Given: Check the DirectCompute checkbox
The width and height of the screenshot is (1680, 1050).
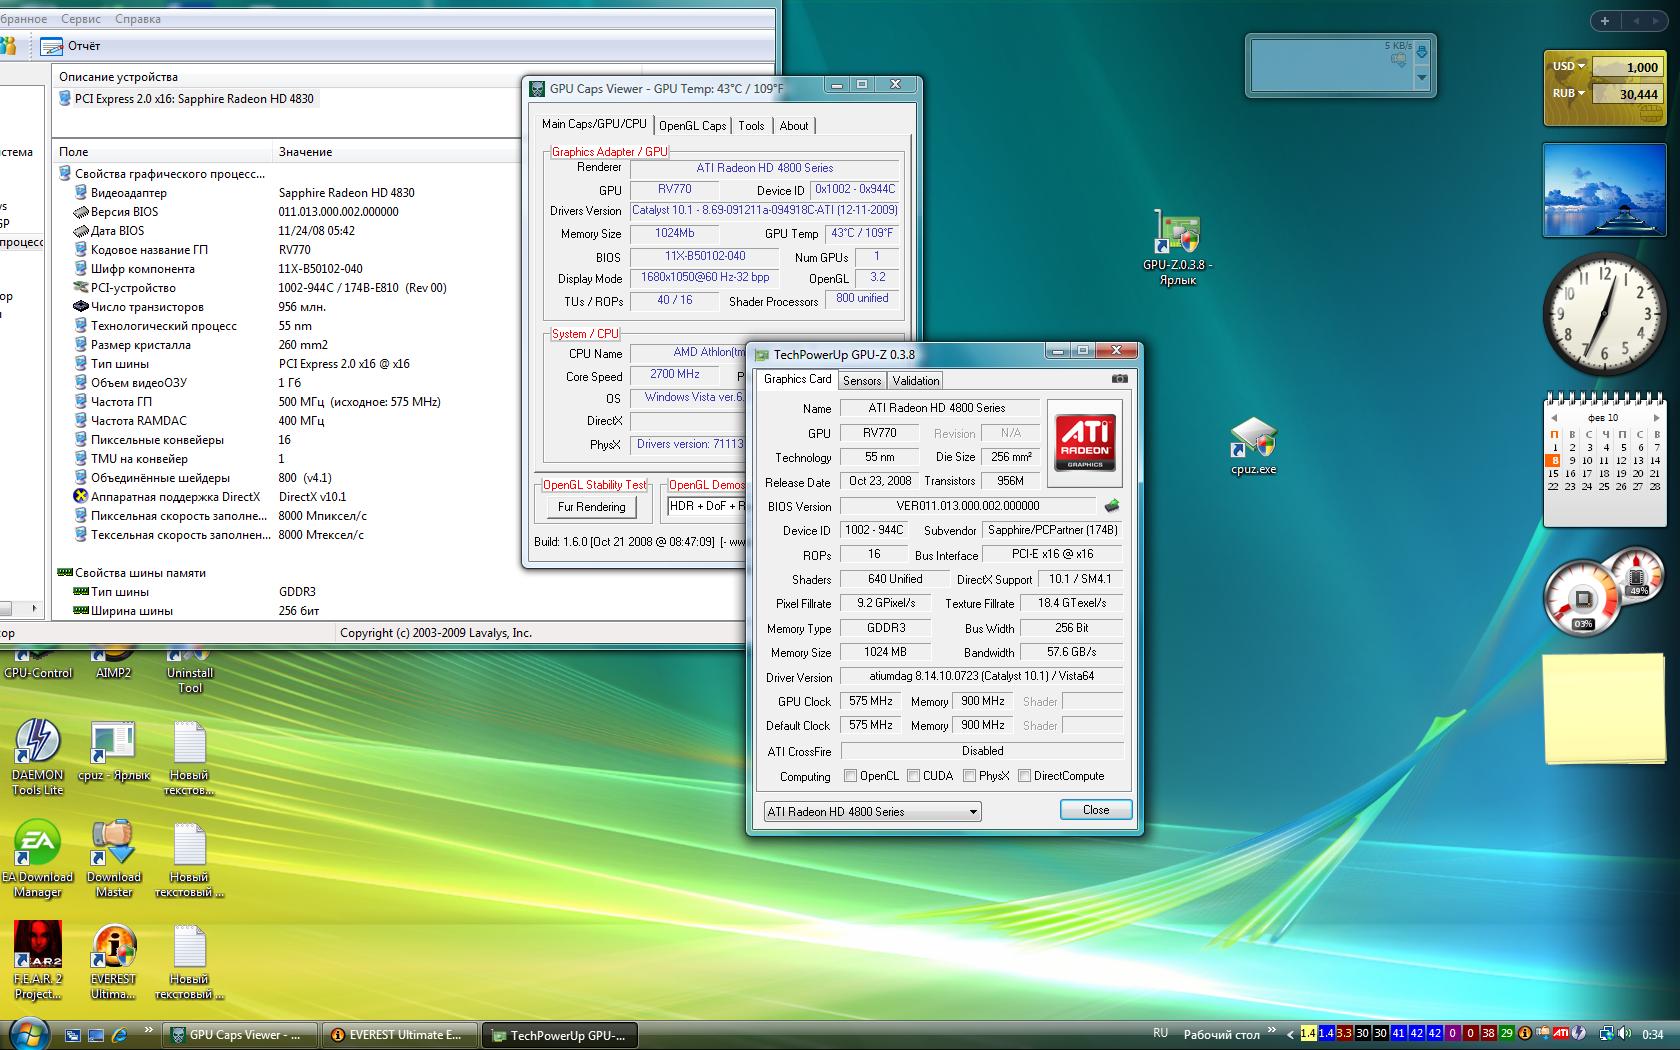Looking at the screenshot, I should 1024,776.
